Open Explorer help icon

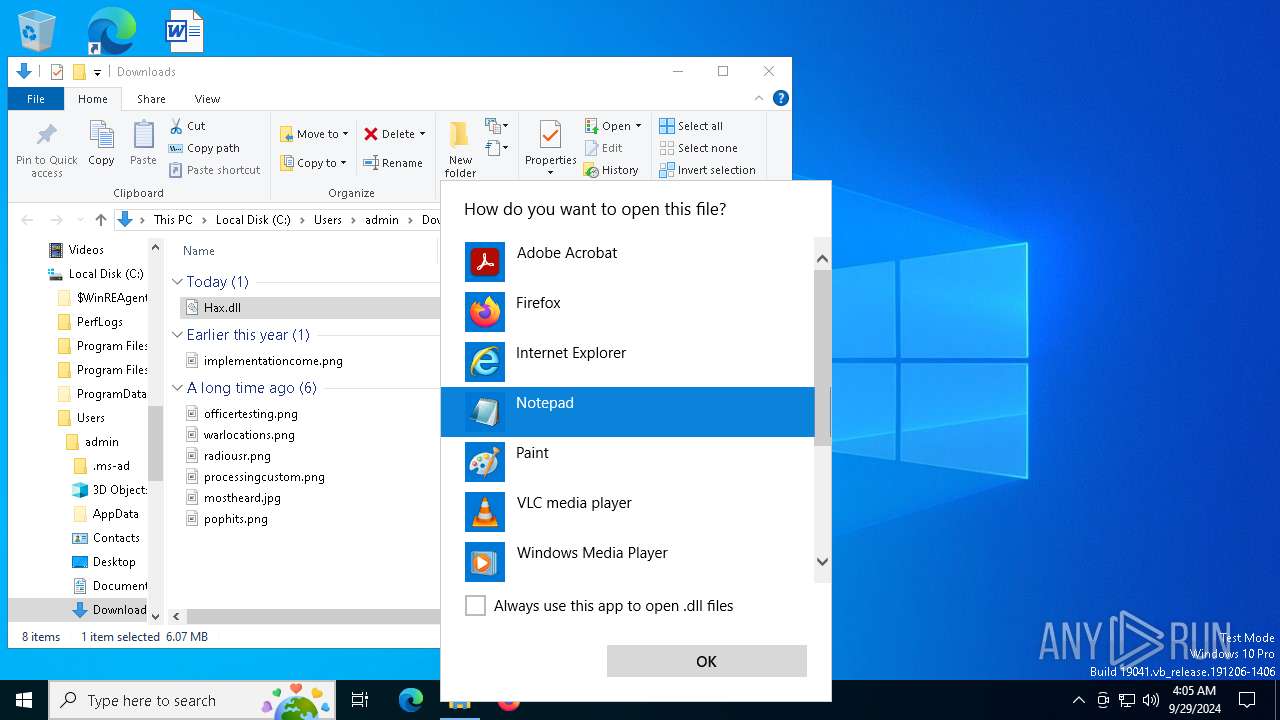[781, 98]
